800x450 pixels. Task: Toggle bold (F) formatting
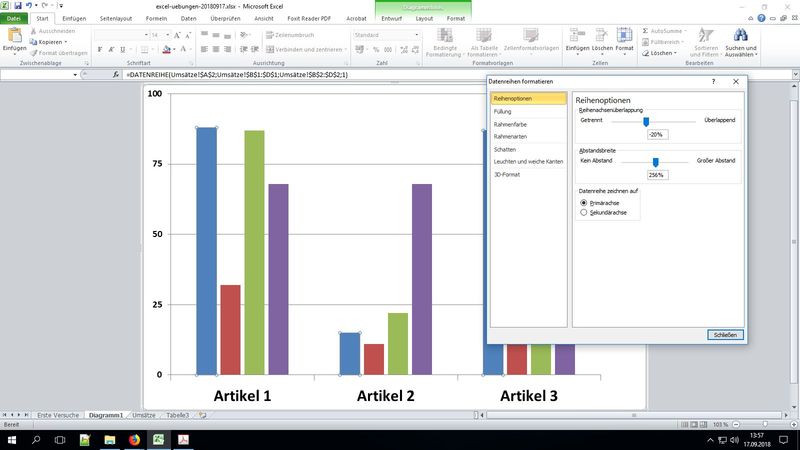coord(100,49)
